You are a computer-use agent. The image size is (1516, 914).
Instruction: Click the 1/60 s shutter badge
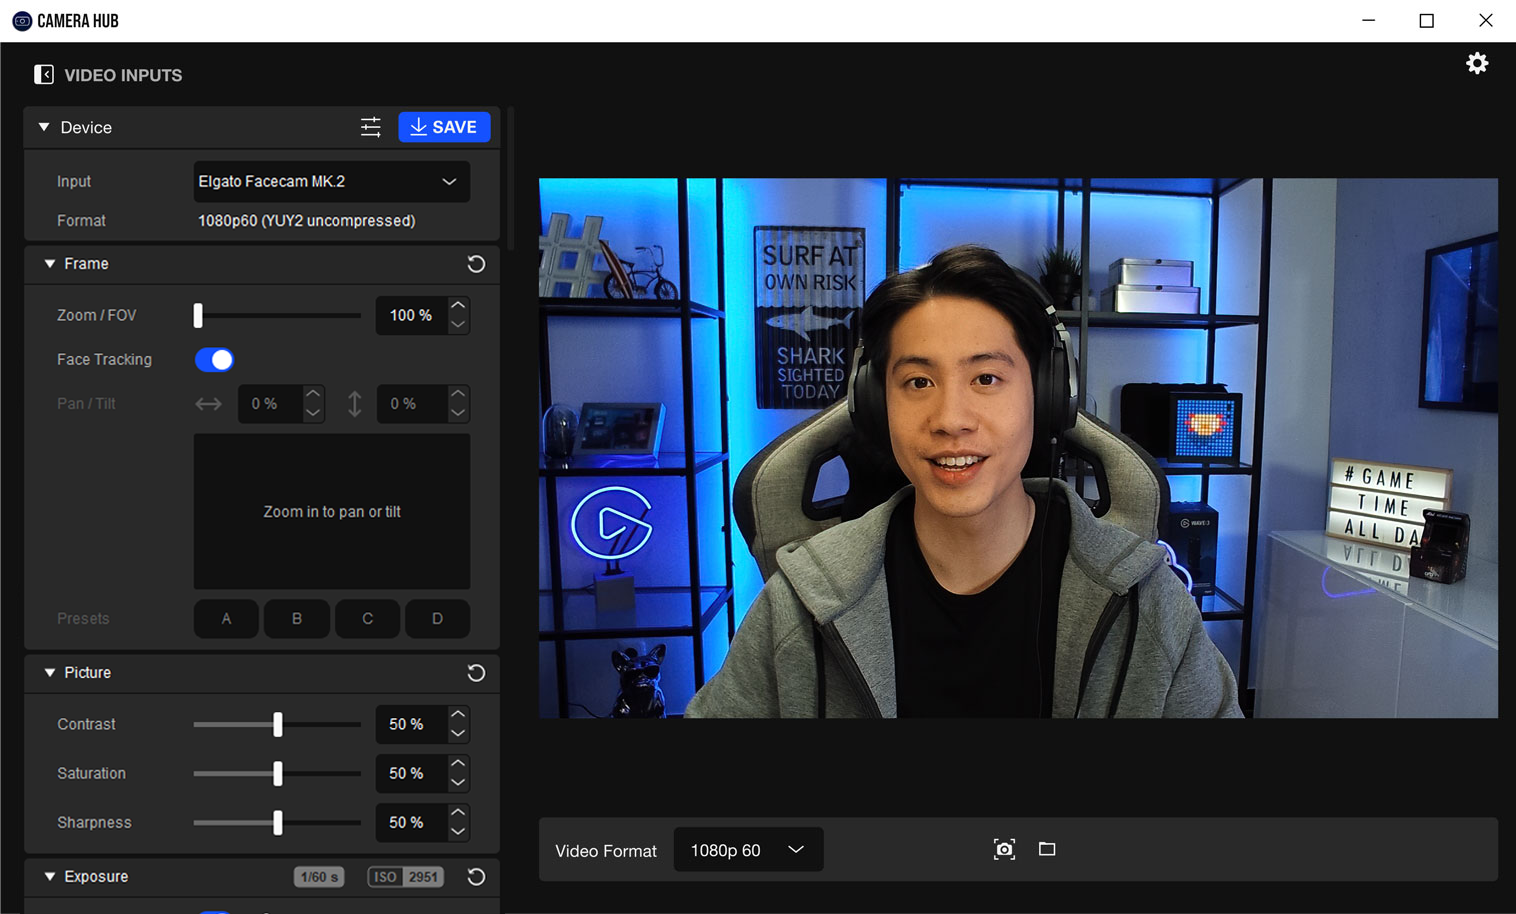[319, 877]
